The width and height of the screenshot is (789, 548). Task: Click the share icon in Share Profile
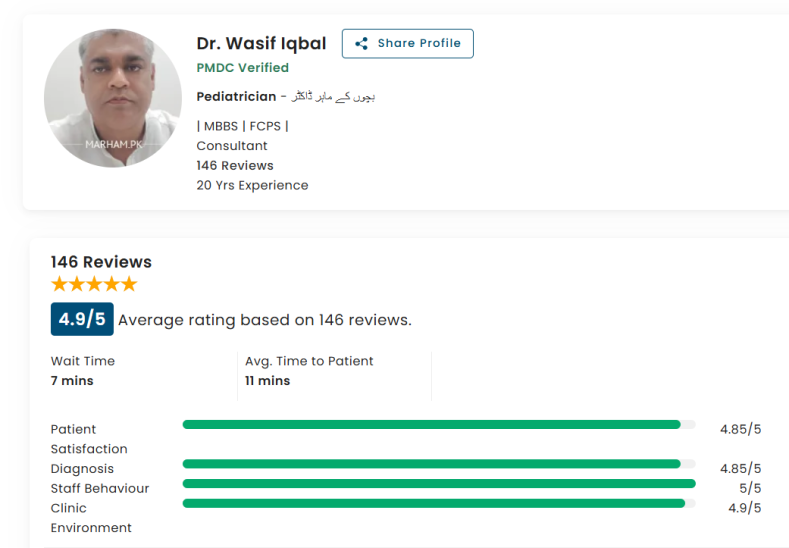pyautogui.click(x=361, y=44)
